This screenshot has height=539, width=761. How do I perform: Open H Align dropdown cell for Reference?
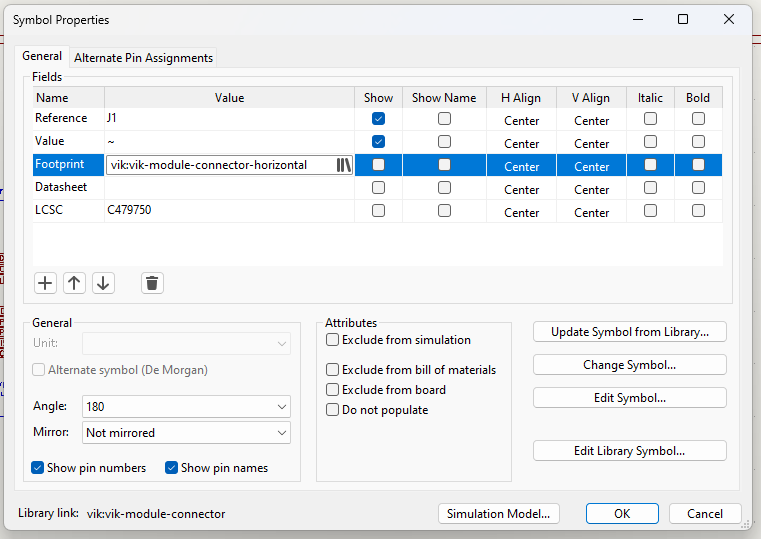click(521, 120)
